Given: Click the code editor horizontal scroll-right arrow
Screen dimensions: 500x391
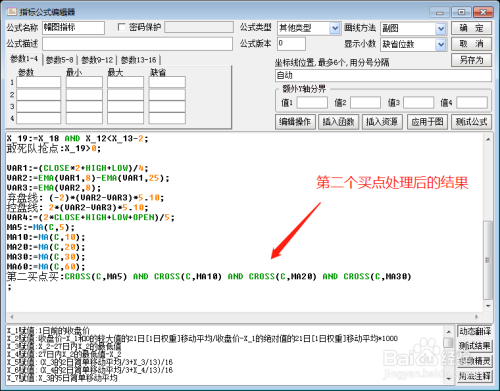Looking at the screenshot, I should click(x=476, y=317).
